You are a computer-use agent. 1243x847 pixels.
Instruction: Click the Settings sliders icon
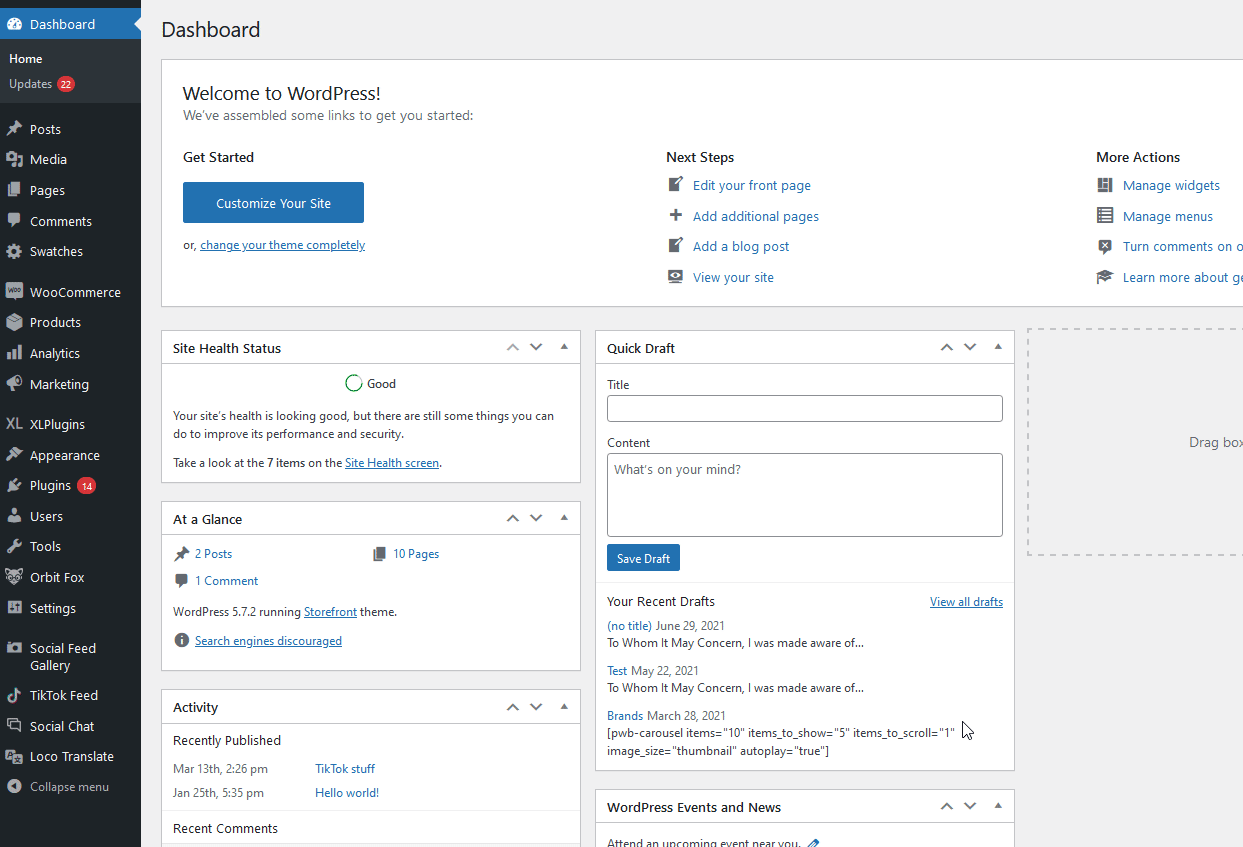14,608
